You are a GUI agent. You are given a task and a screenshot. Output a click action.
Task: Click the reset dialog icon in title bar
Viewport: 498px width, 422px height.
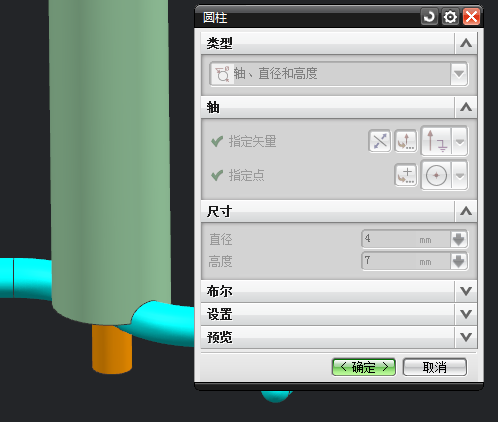coord(429,17)
